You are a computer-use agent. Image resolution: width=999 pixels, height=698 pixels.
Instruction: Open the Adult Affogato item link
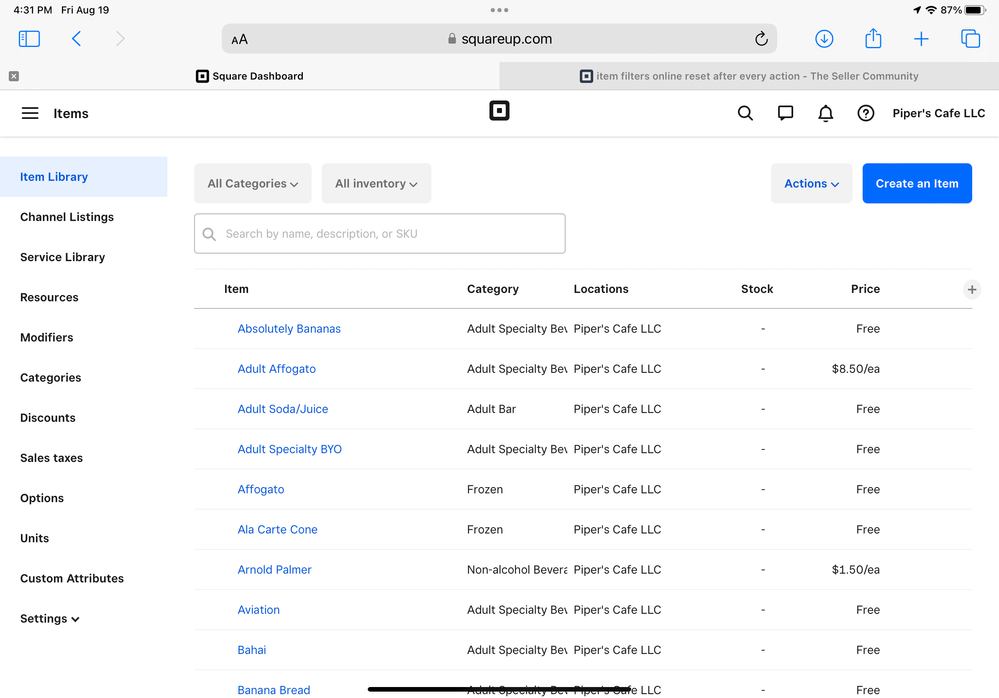pos(277,369)
